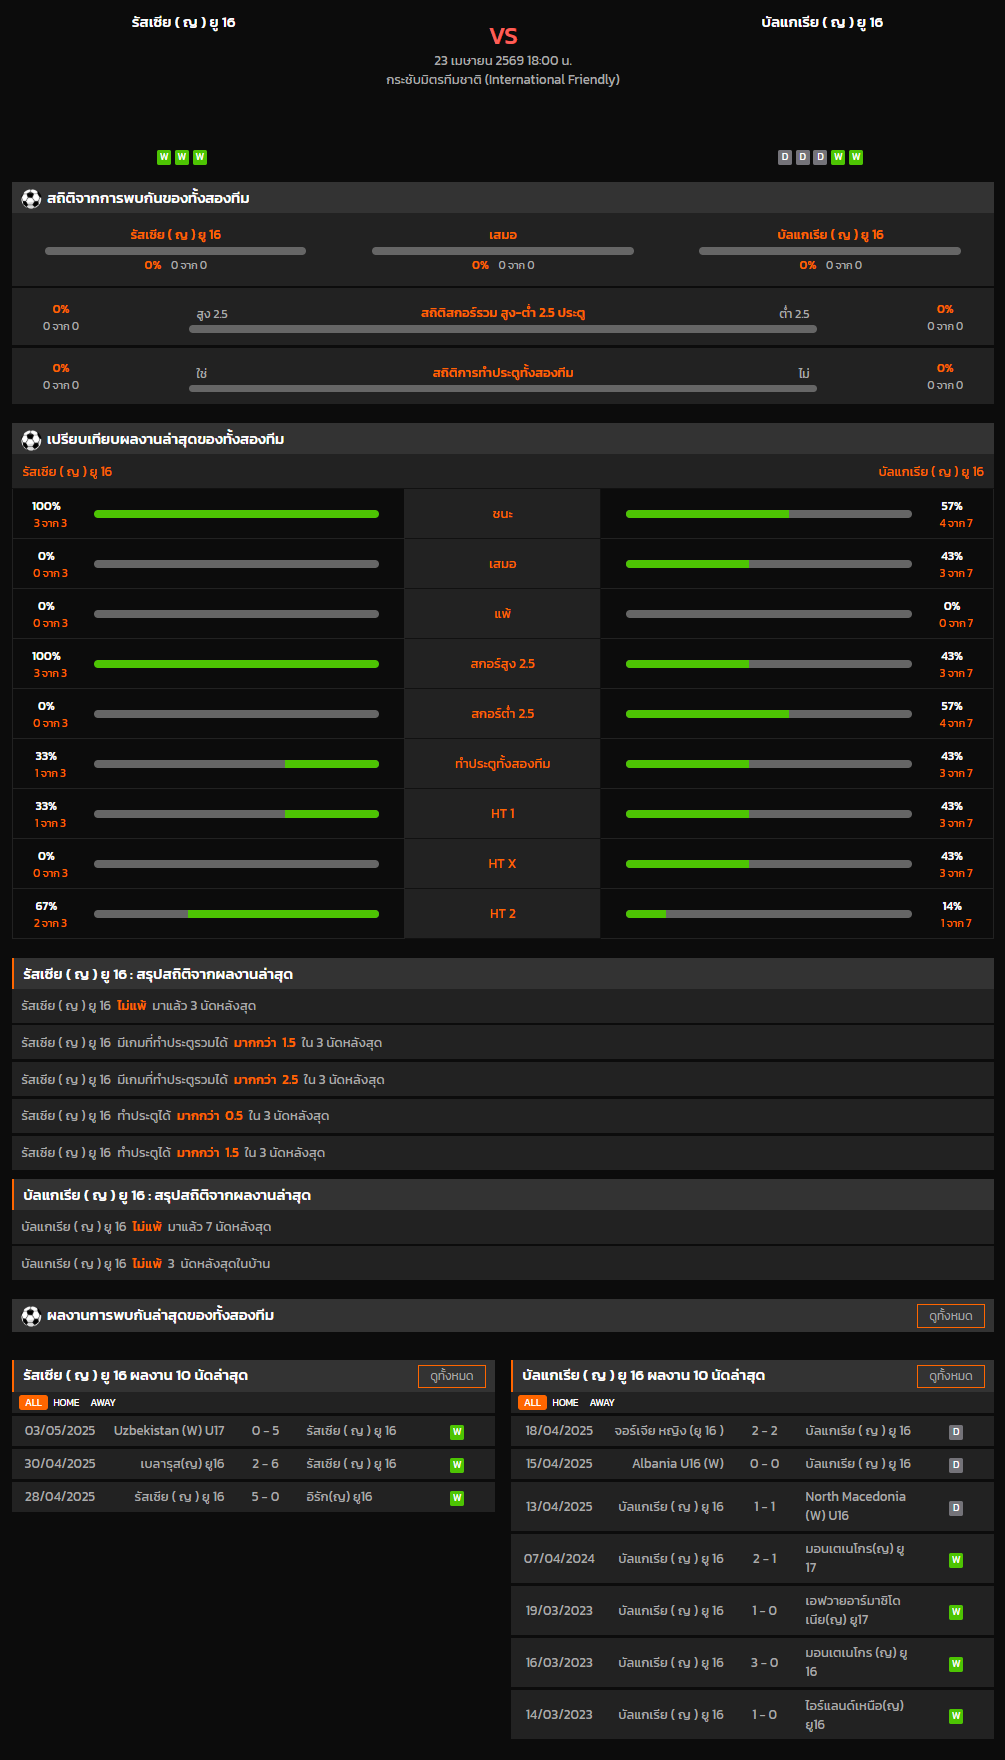Select HOME filter in the Bulgaria U16 results panel
The width and height of the screenshot is (1005, 1760).
pyautogui.click(x=565, y=1403)
